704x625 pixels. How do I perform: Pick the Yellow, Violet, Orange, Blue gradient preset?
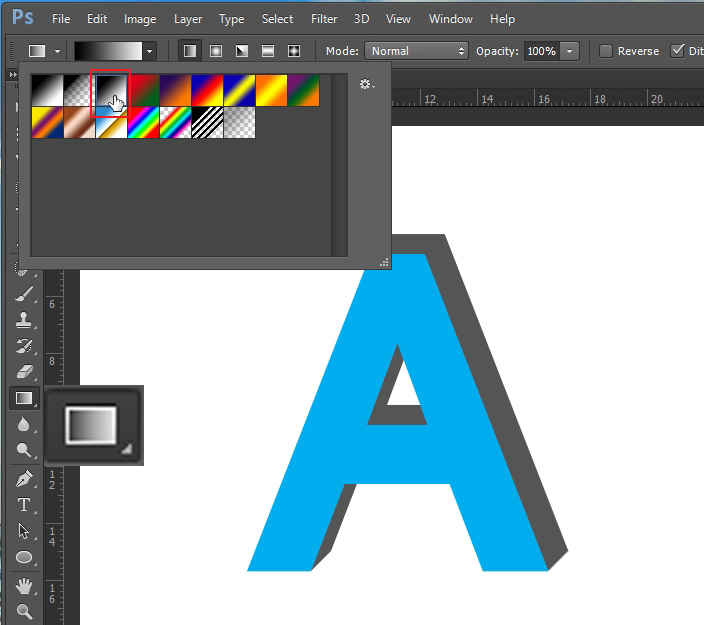pyautogui.click(x=47, y=123)
